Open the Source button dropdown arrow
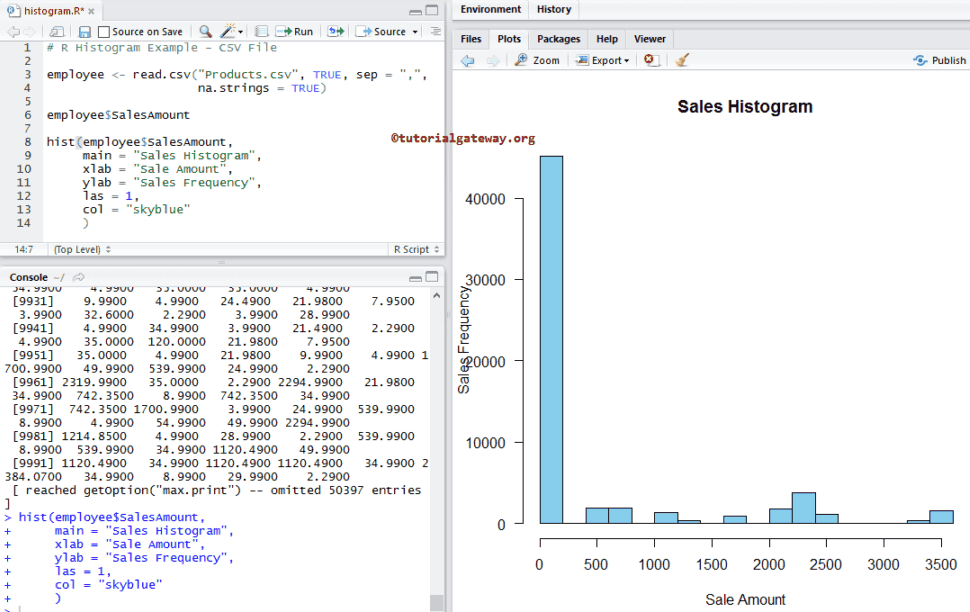The image size is (970, 612). point(413,31)
